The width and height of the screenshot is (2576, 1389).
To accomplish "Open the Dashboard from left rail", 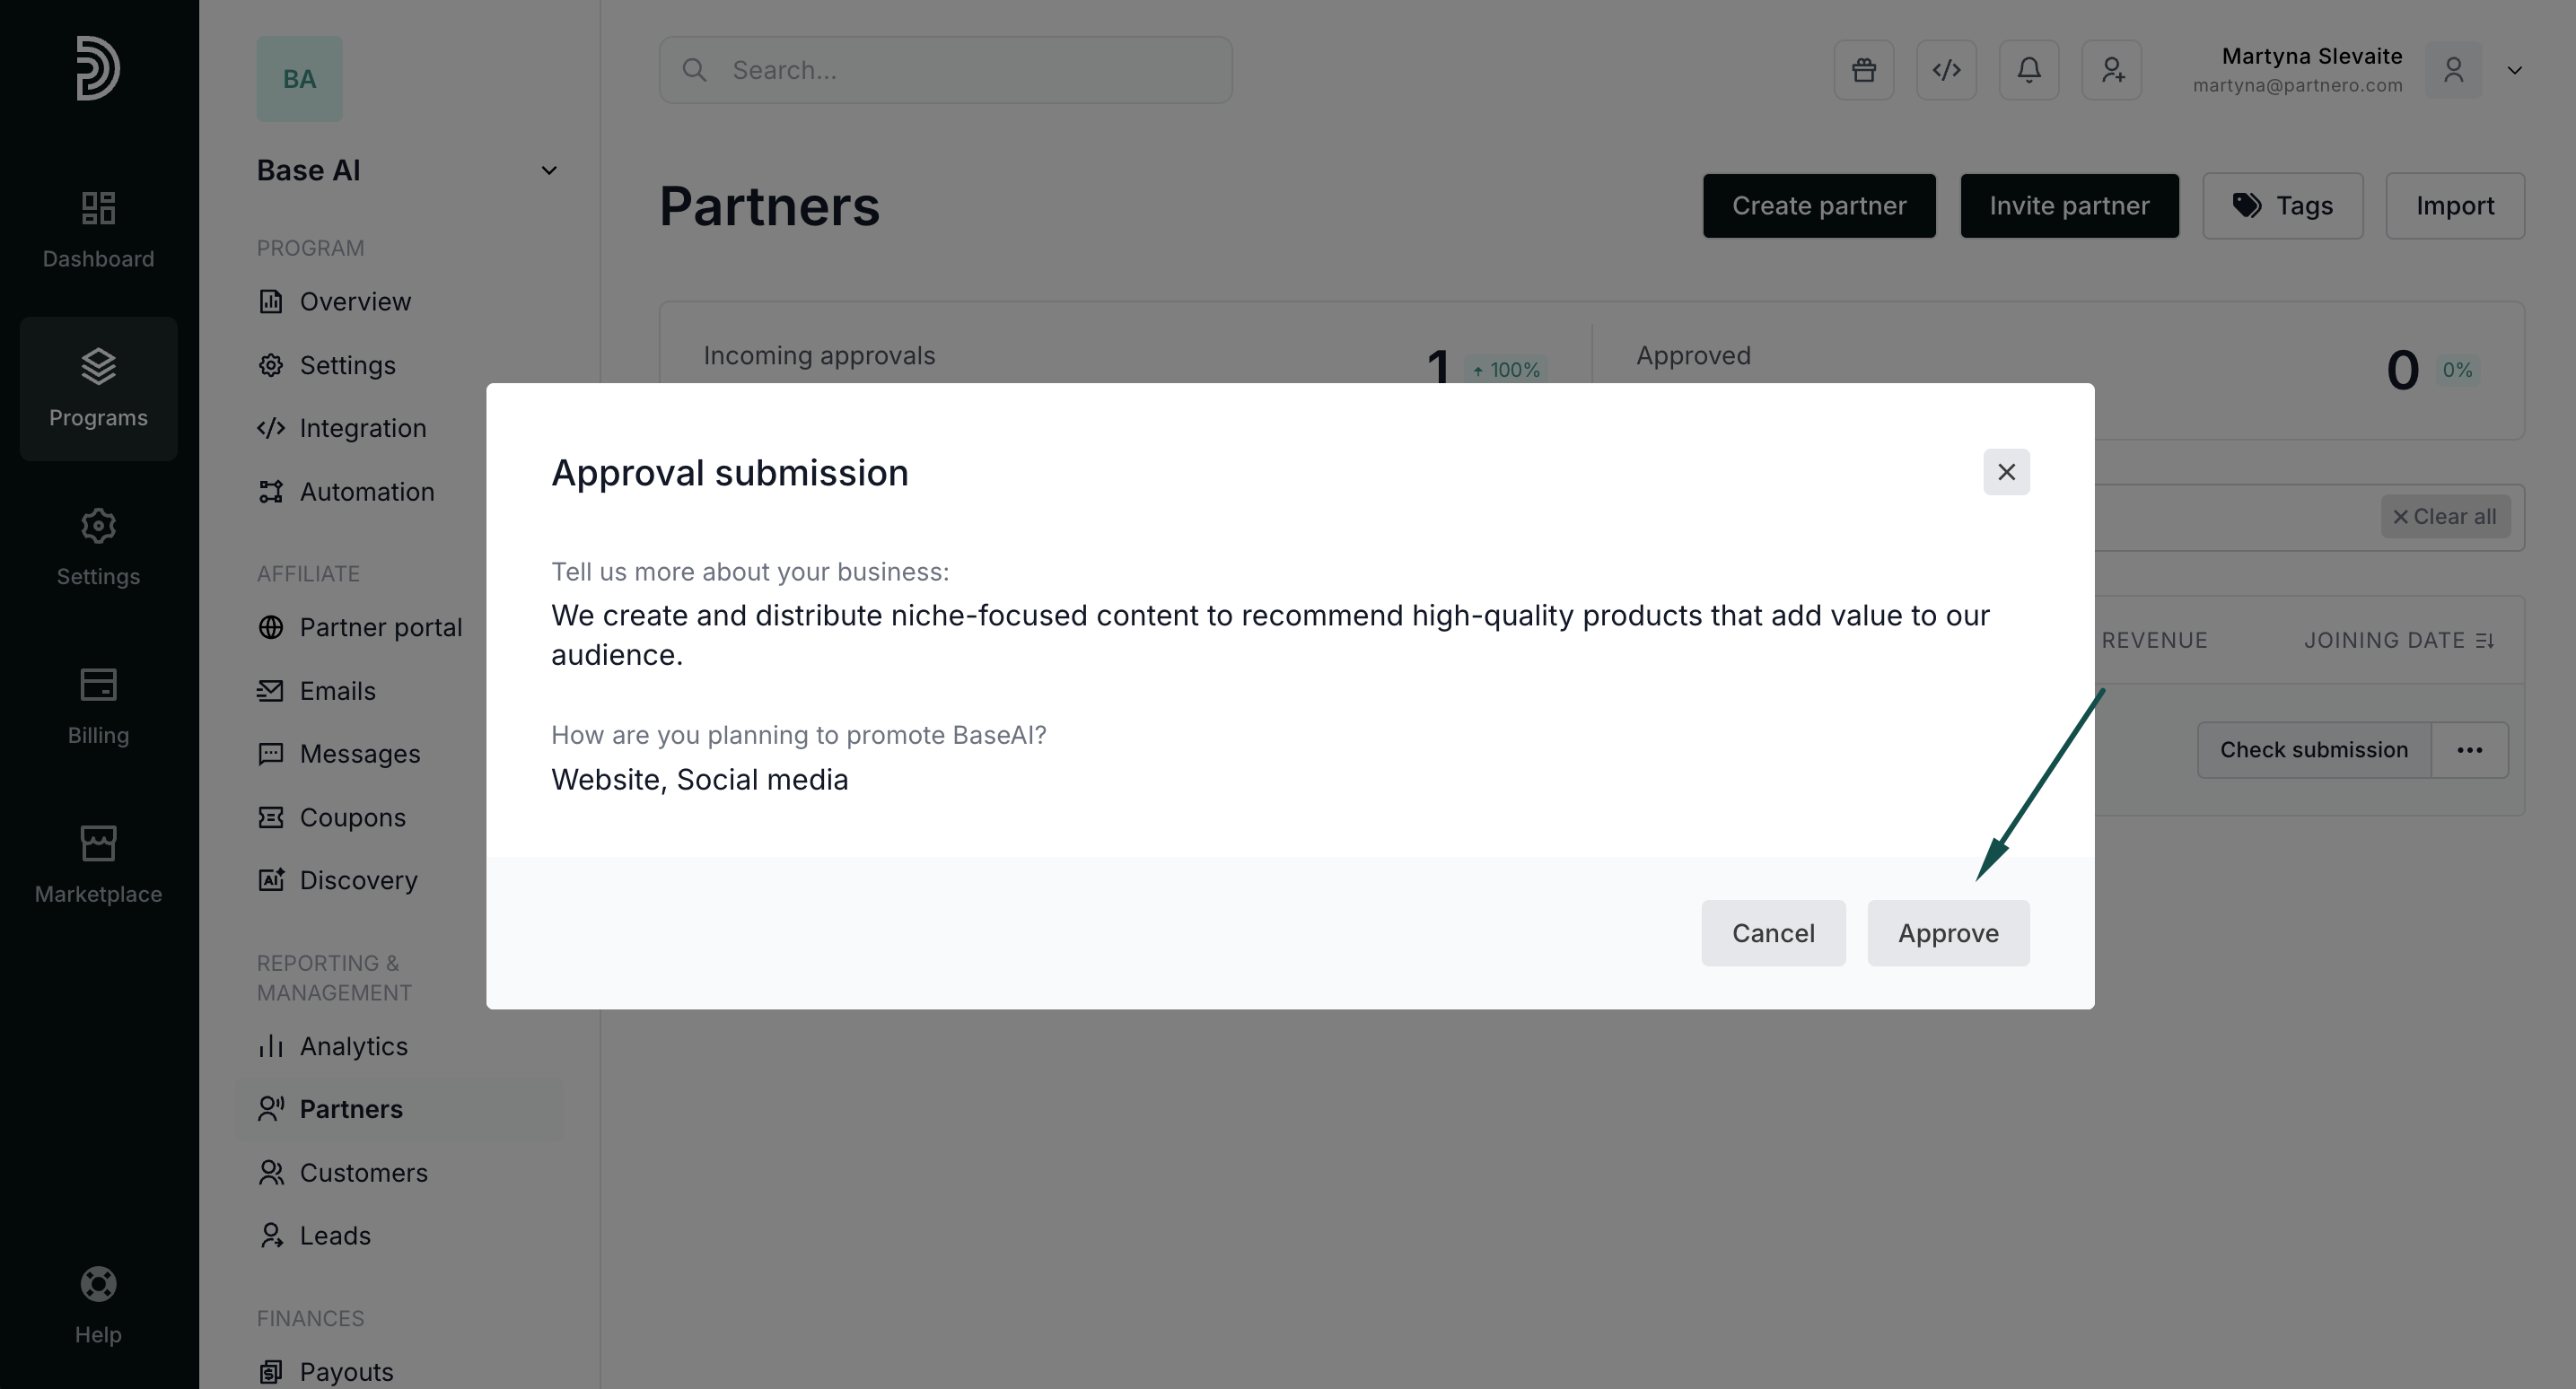I will pos(98,229).
